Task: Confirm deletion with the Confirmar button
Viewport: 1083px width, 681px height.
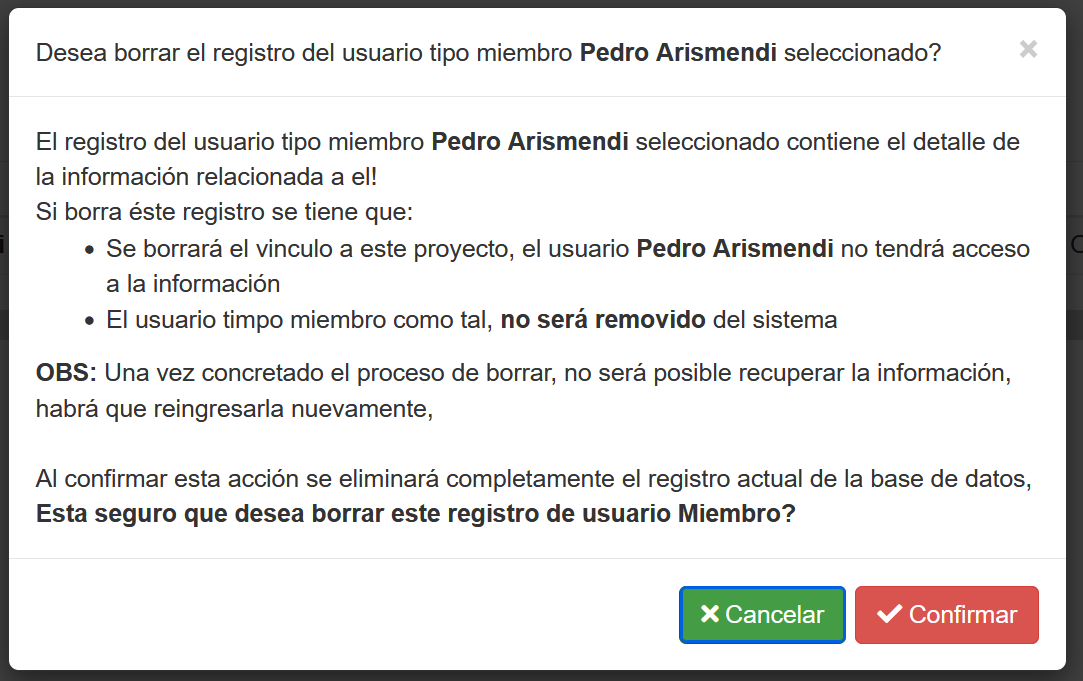Action: tap(946, 614)
